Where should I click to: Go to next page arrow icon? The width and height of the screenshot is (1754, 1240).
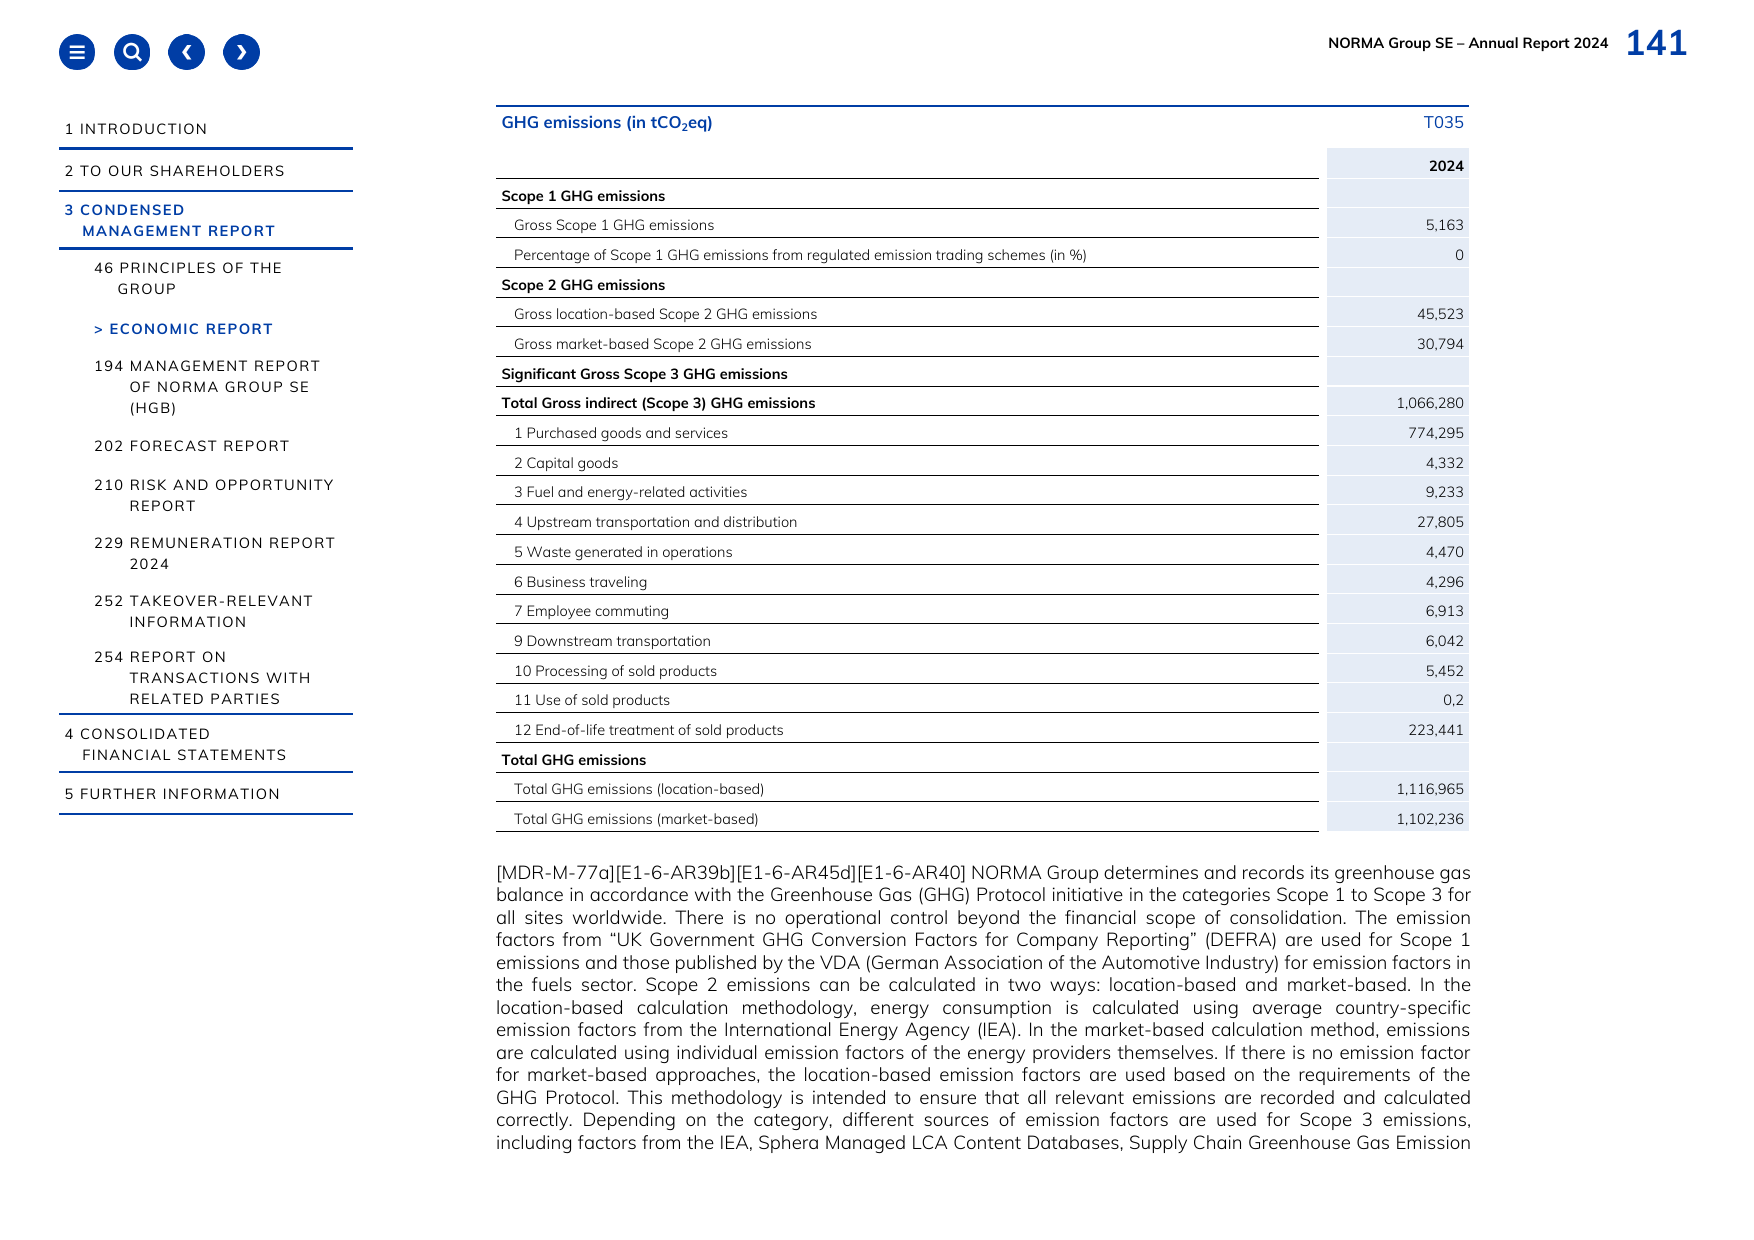[242, 52]
